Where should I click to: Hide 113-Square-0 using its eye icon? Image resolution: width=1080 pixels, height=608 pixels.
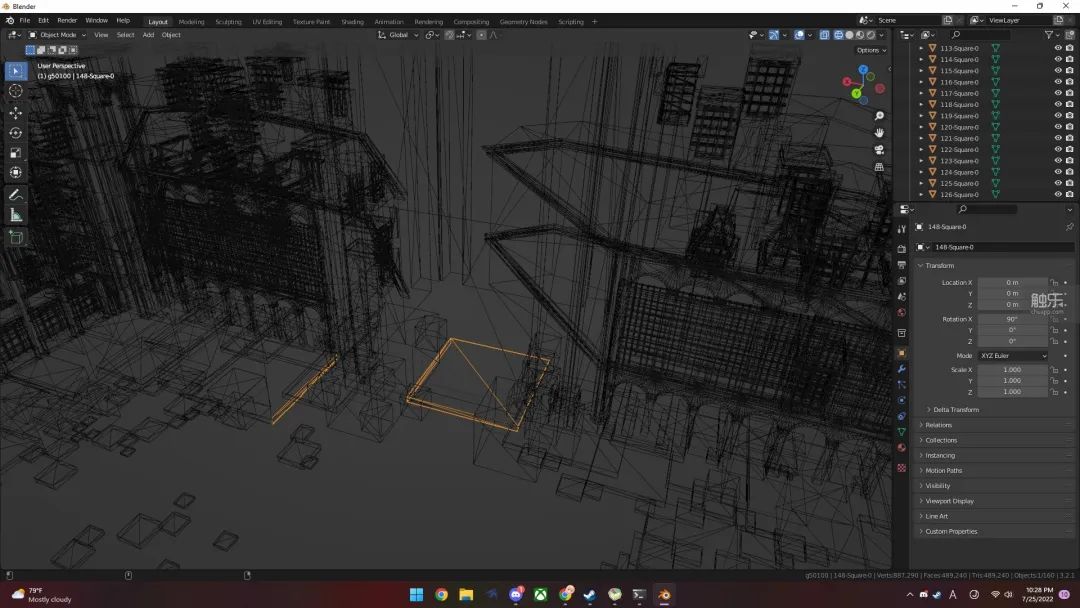tap(1058, 48)
